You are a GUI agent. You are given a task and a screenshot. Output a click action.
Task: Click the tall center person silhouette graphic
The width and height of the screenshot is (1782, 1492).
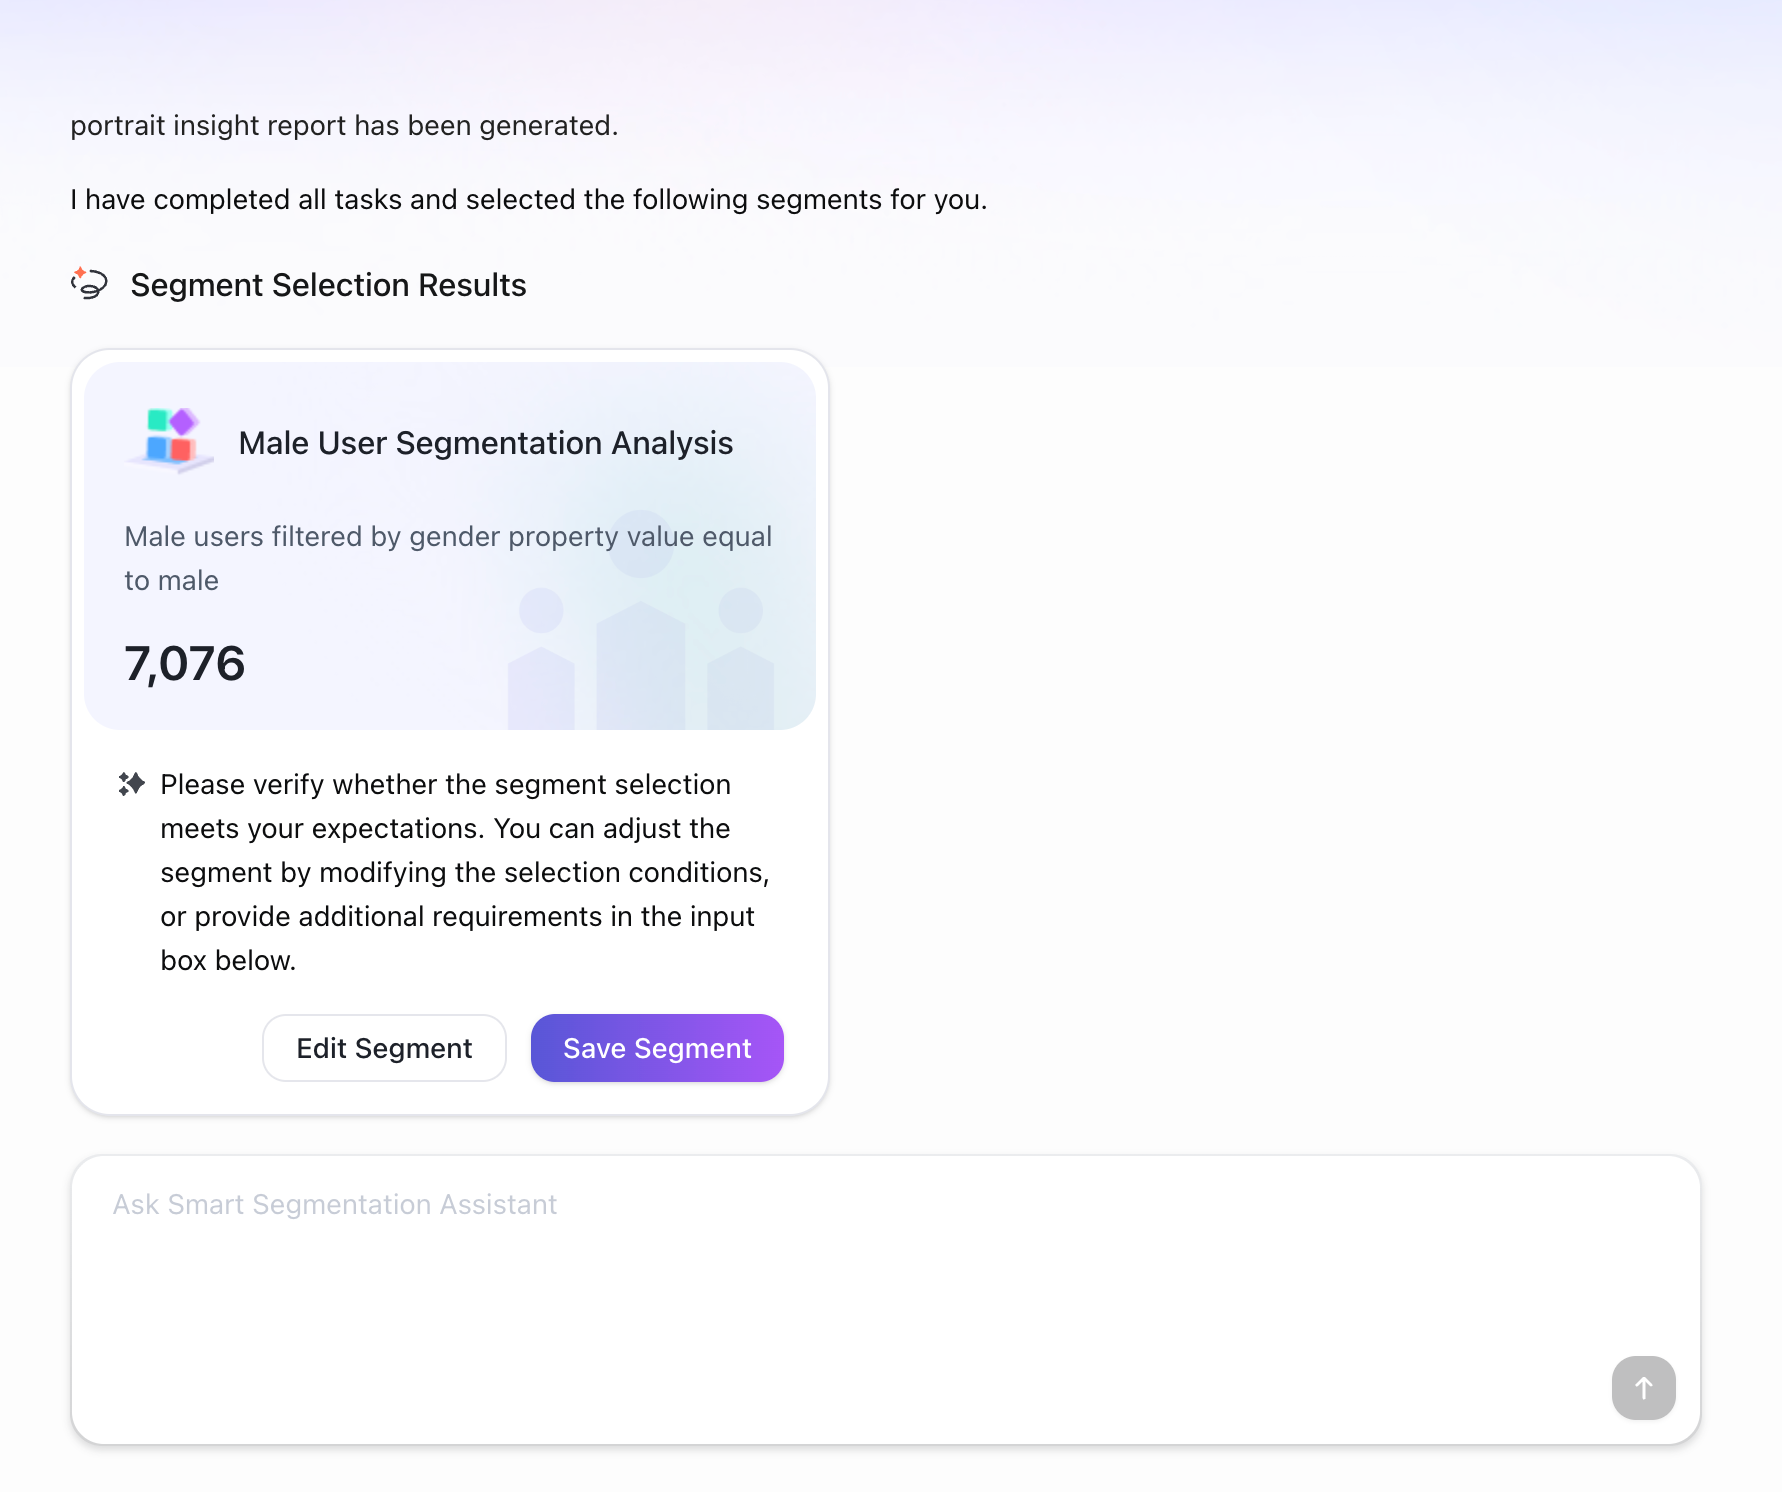pos(641,620)
